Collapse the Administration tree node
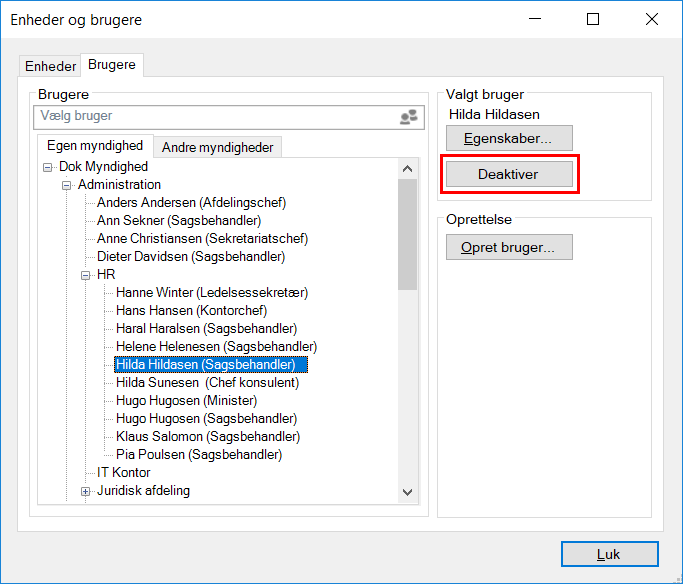Image resolution: width=683 pixels, height=584 pixels. pos(67,185)
